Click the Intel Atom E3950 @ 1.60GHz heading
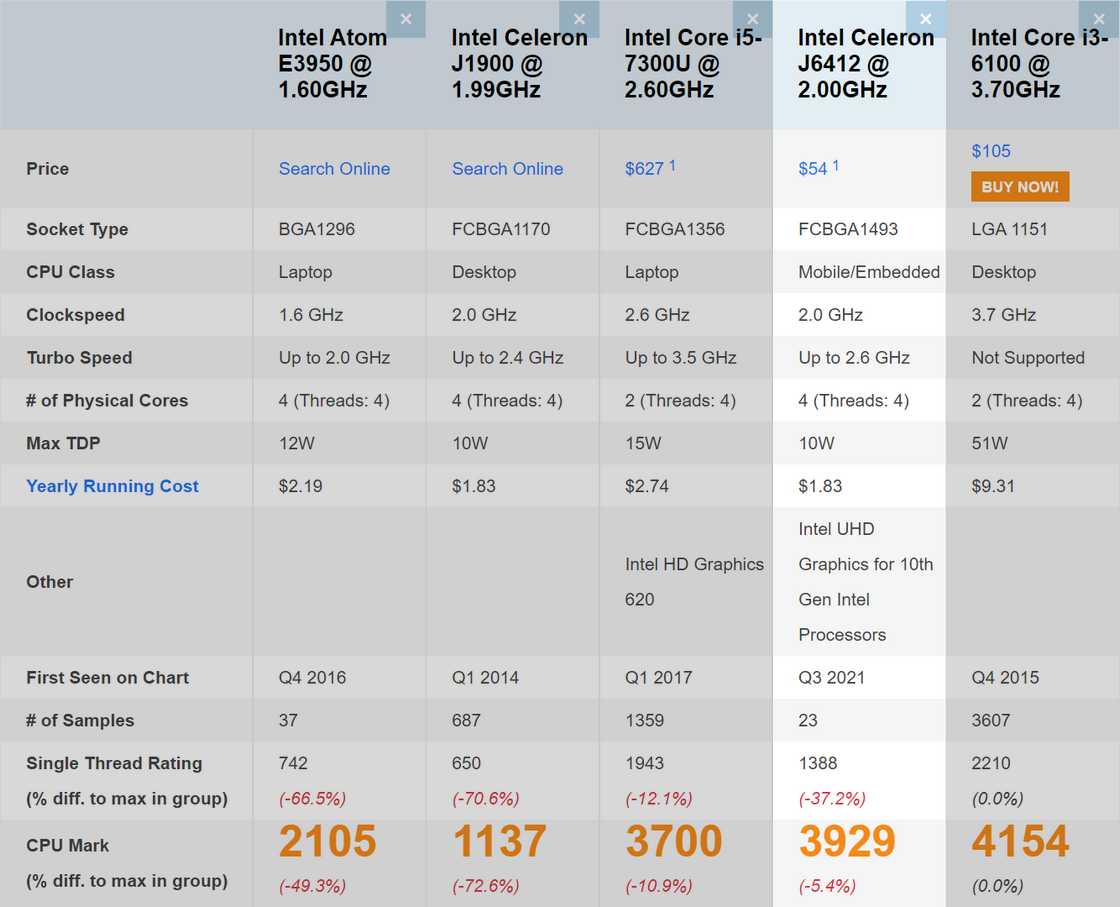The width and height of the screenshot is (1120, 907). click(x=333, y=64)
